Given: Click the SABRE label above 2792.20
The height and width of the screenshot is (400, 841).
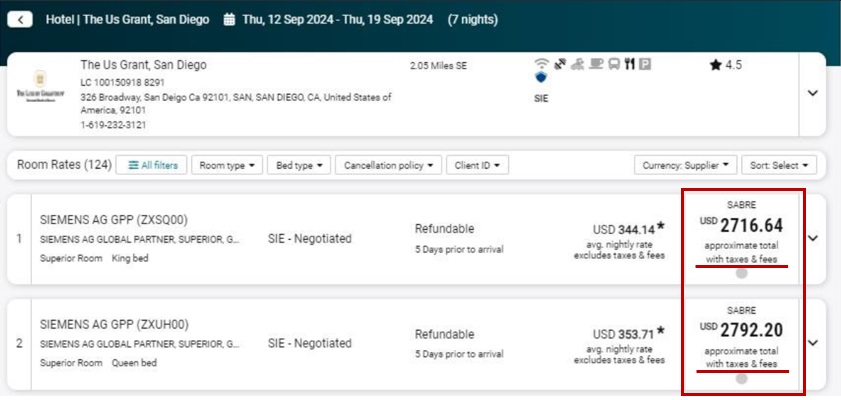Looking at the screenshot, I should [x=741, y=310].
